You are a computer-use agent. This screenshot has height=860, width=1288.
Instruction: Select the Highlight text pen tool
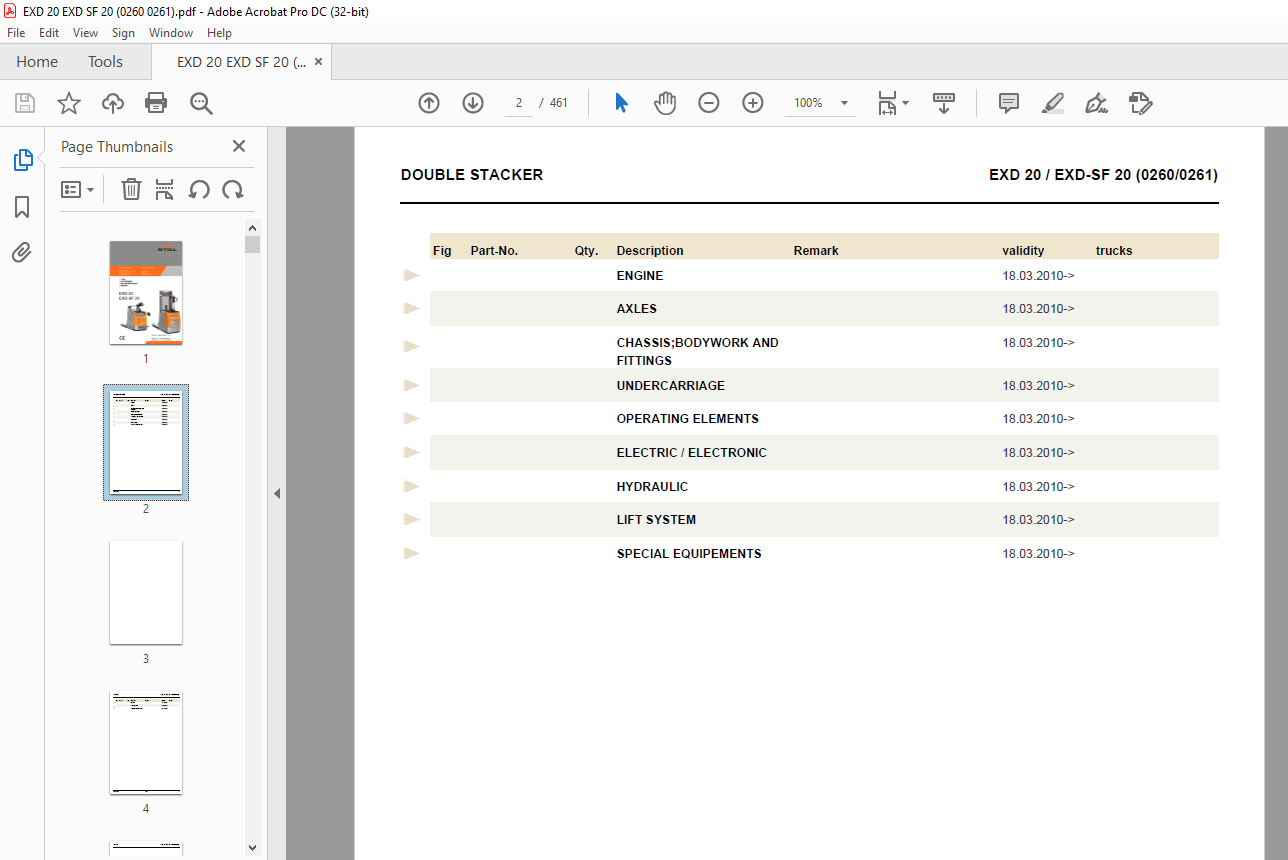[x=1053, y=103]
